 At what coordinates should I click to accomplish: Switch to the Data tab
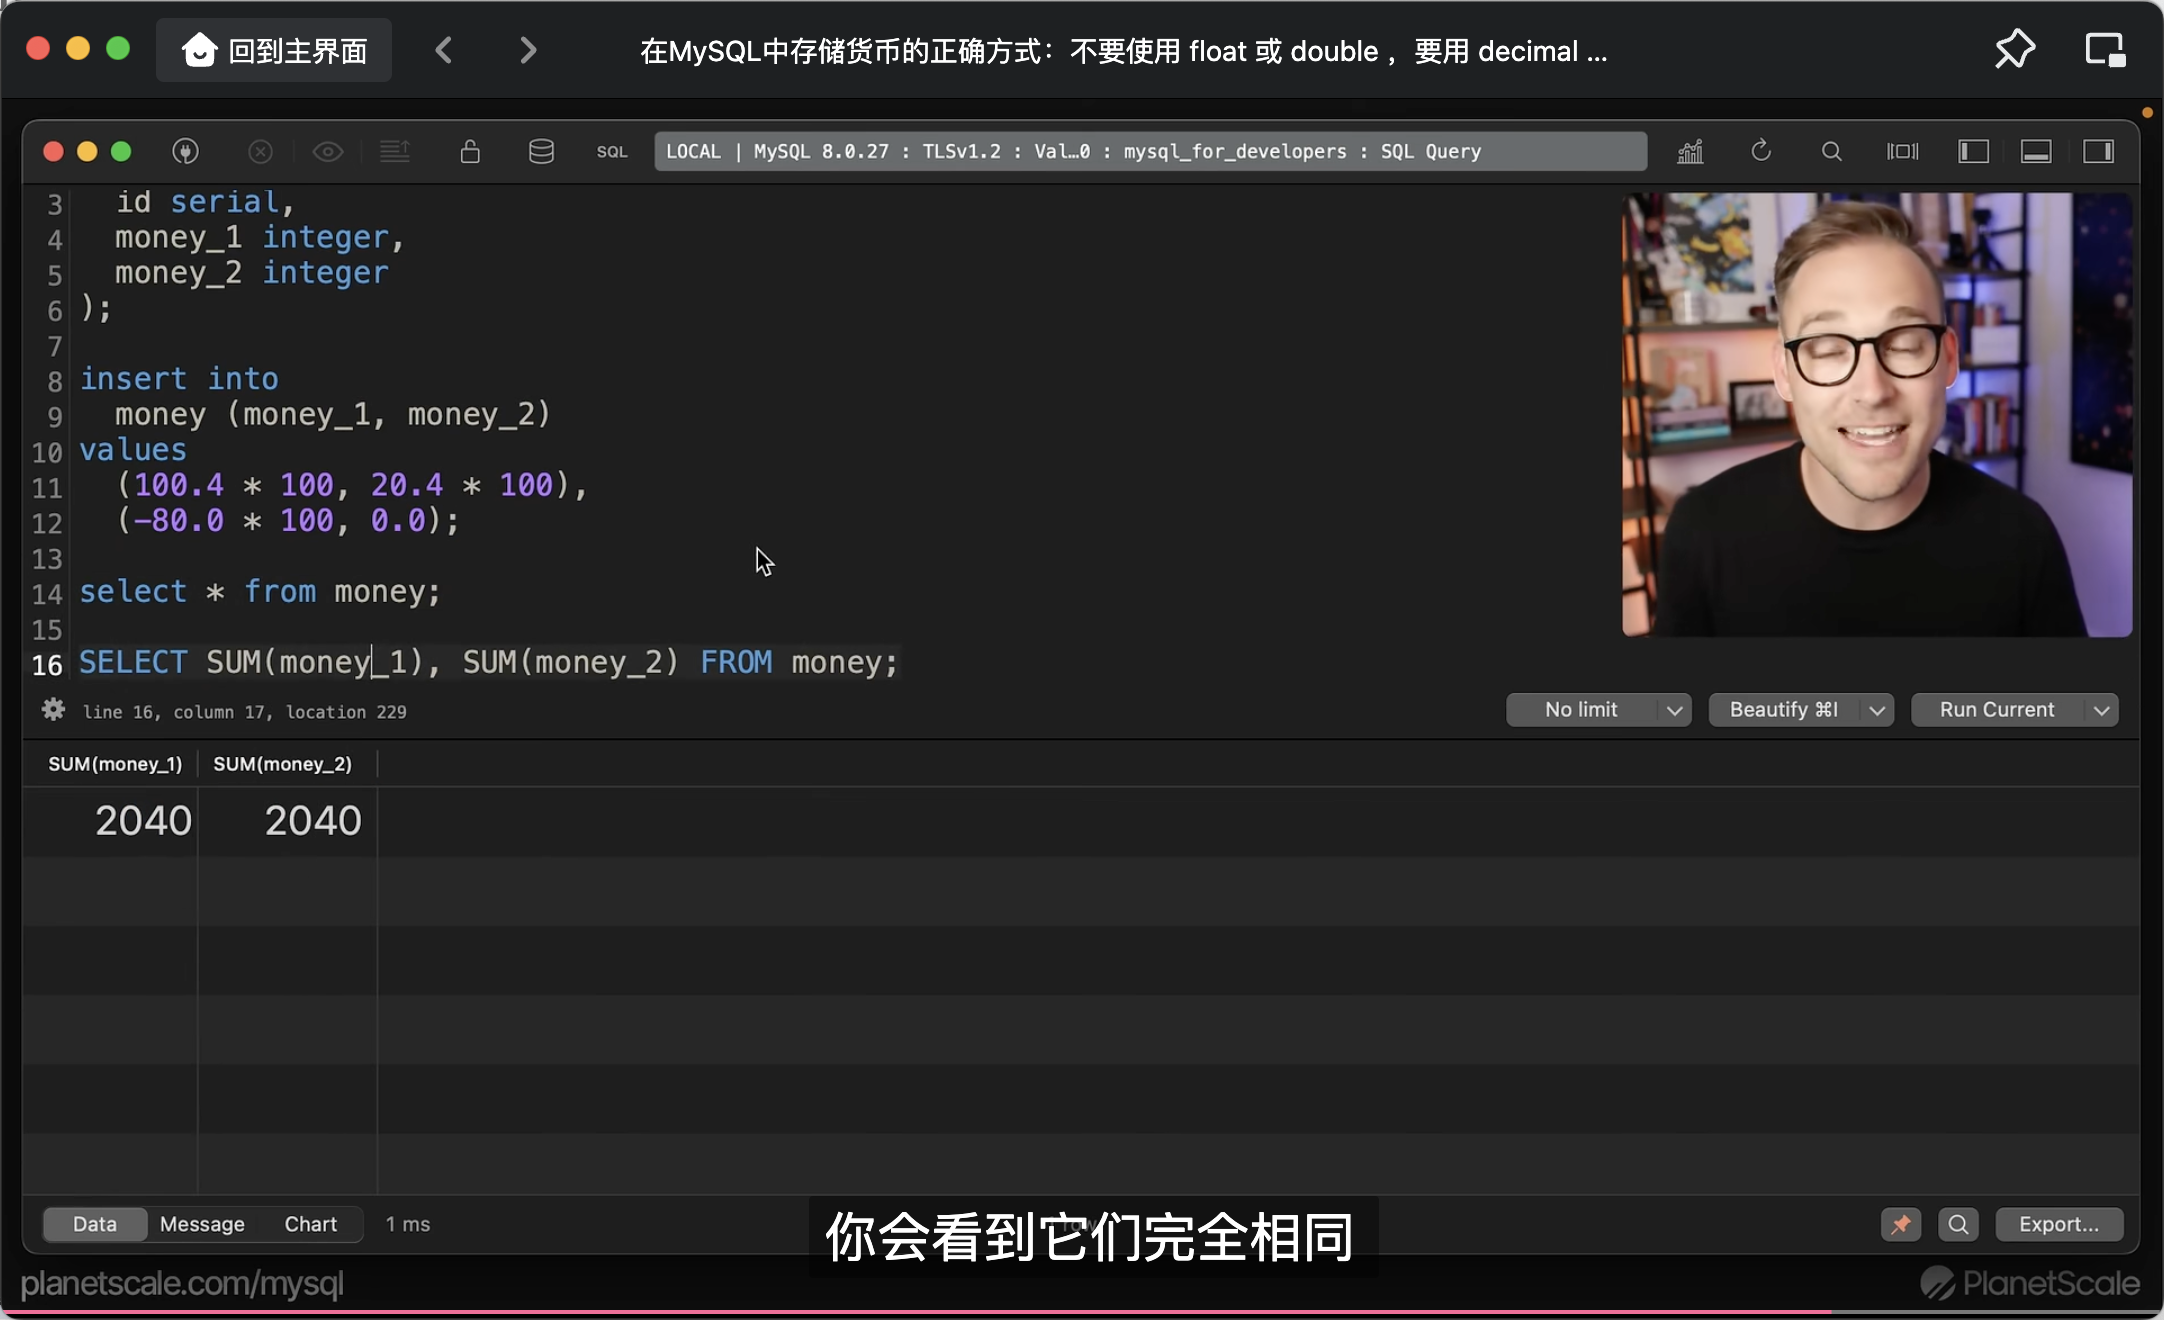tap(95, 1224)
